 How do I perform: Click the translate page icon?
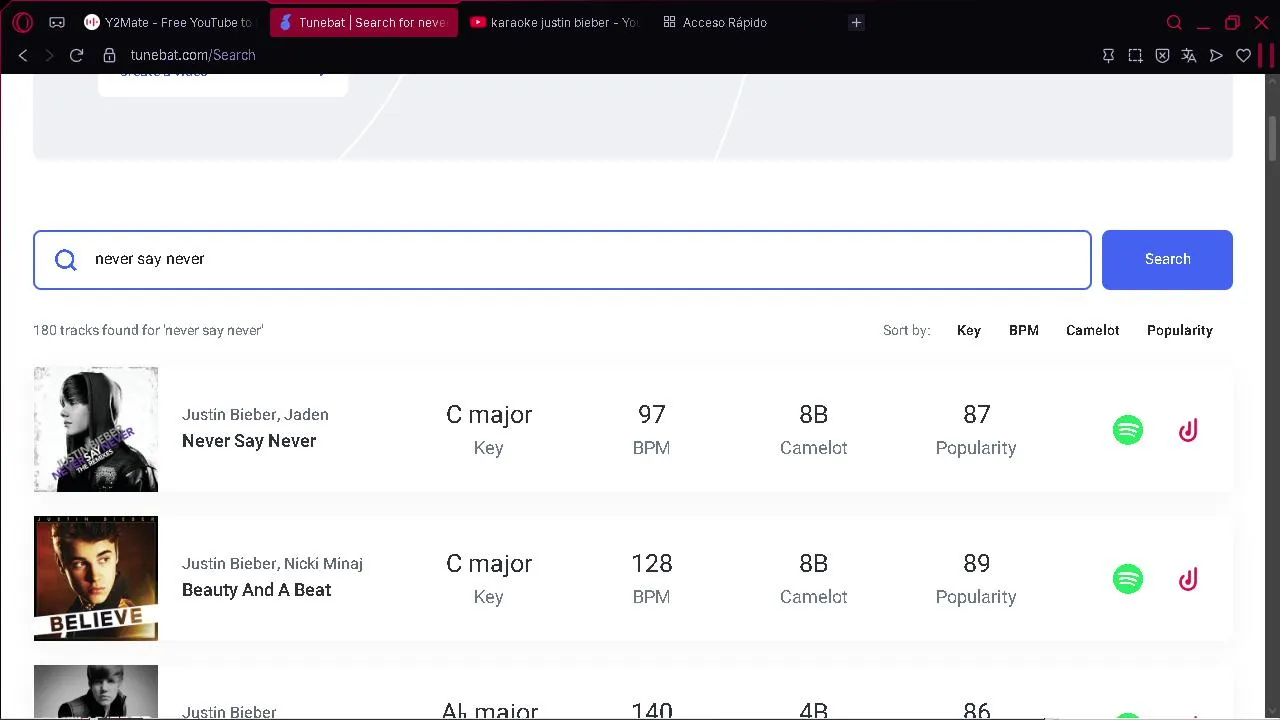[x=1189, y=56]
